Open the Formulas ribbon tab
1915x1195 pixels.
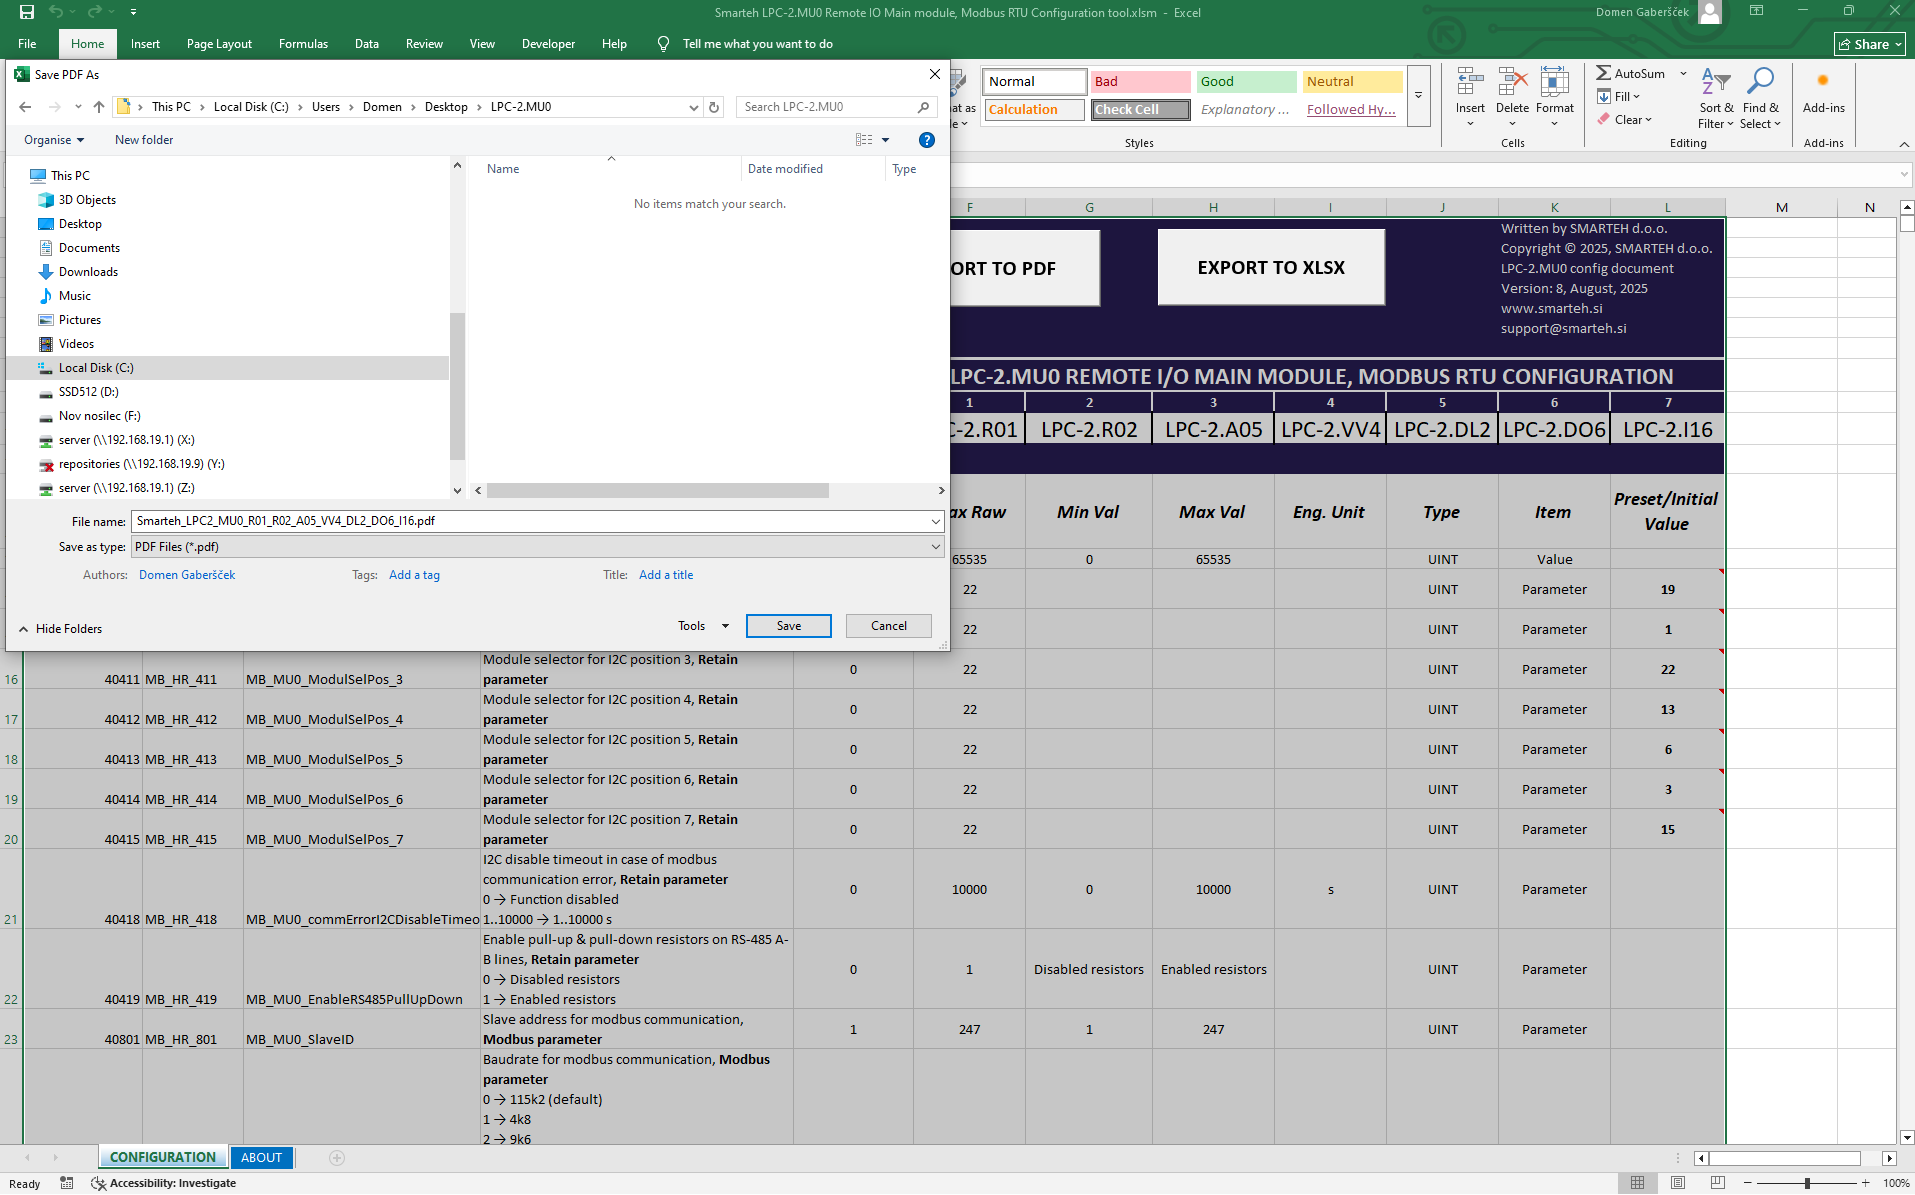[x=303, y=44]
